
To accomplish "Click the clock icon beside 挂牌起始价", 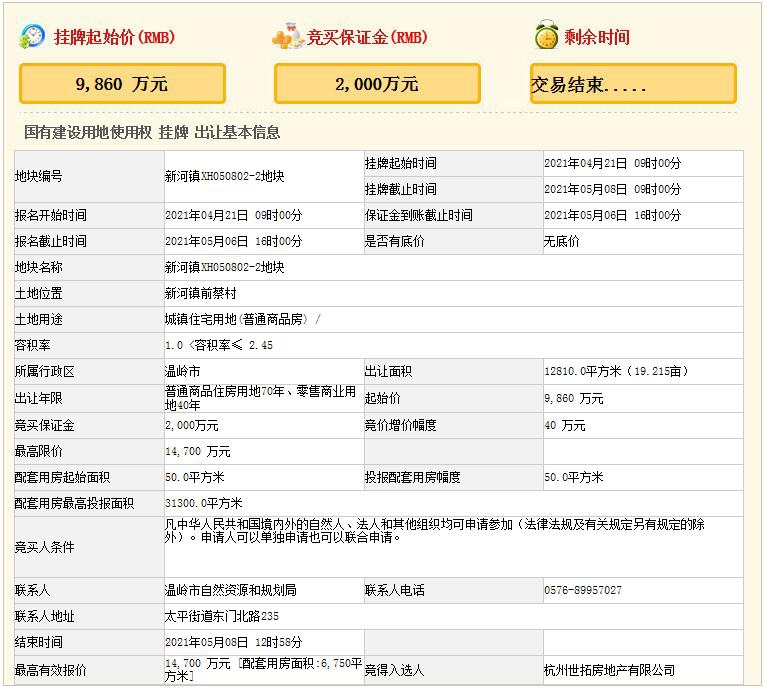I will click(32, 36).
